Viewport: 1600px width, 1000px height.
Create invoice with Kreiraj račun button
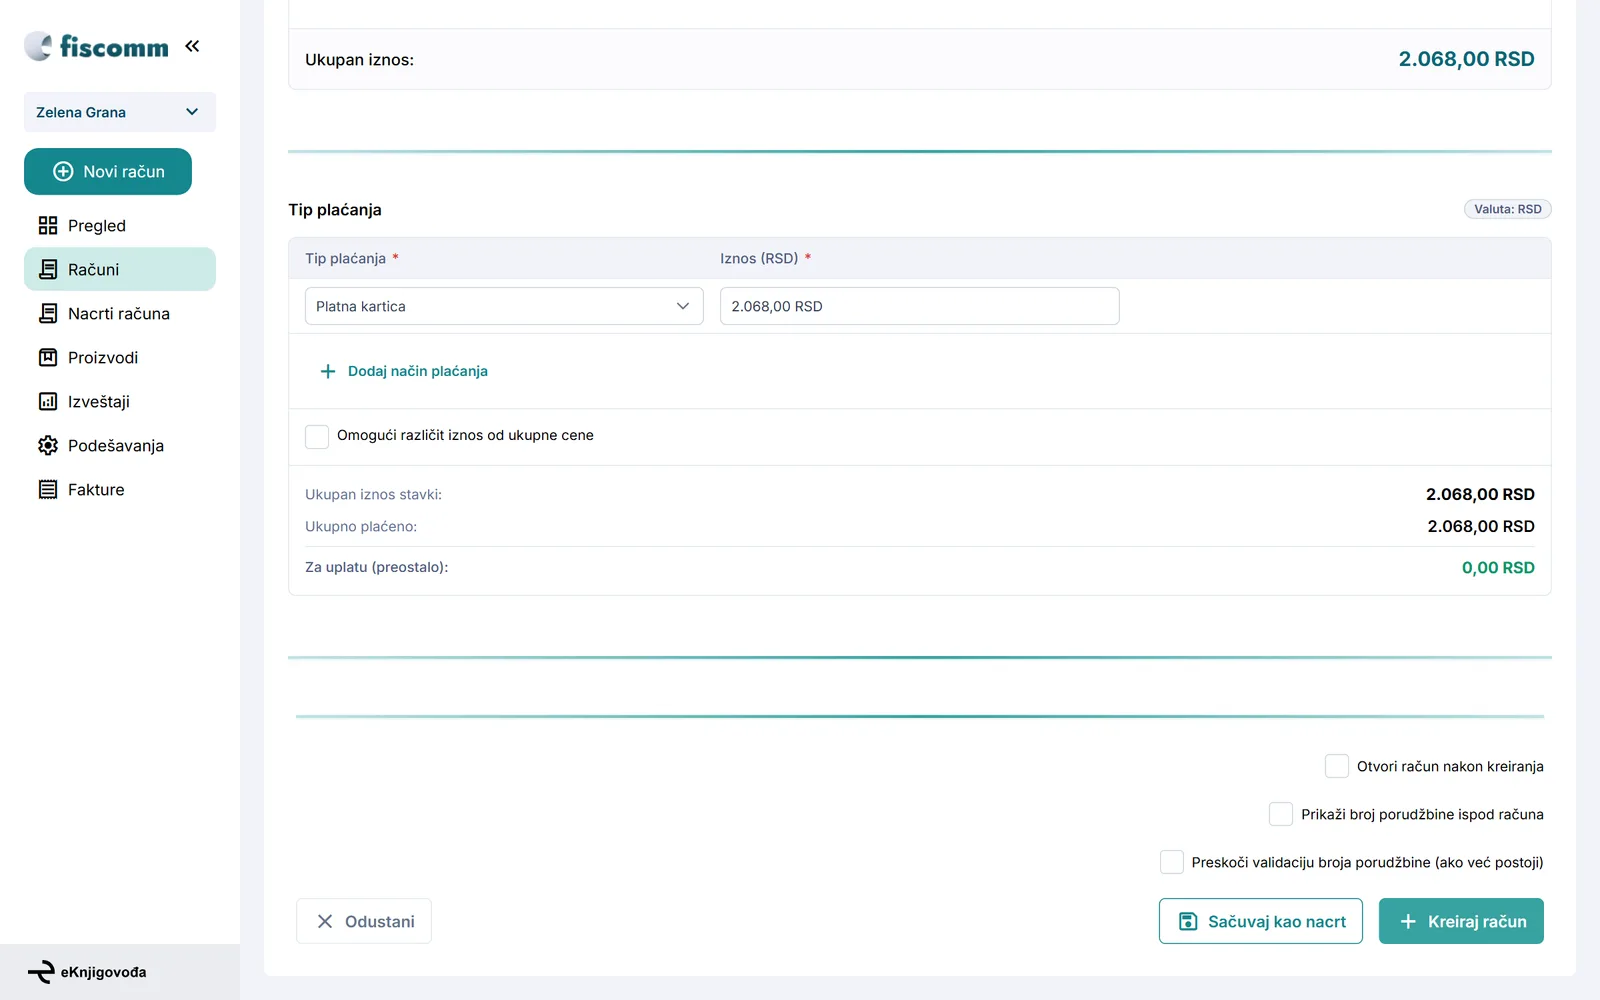(1461, 921)
